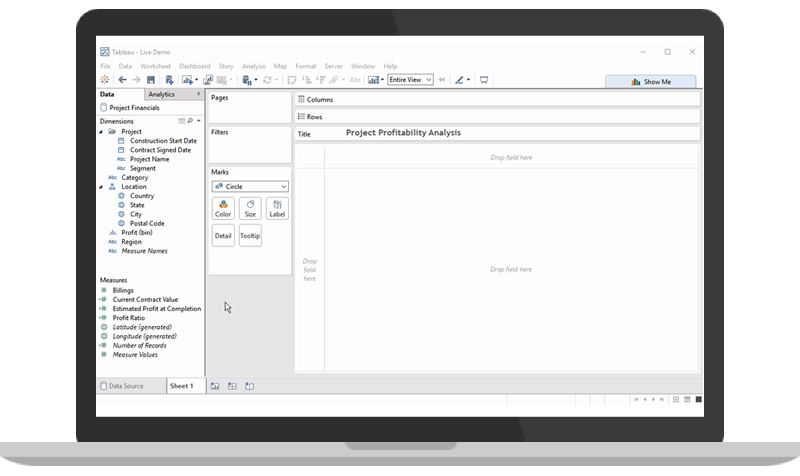Open the File menu

click(105, 66)
